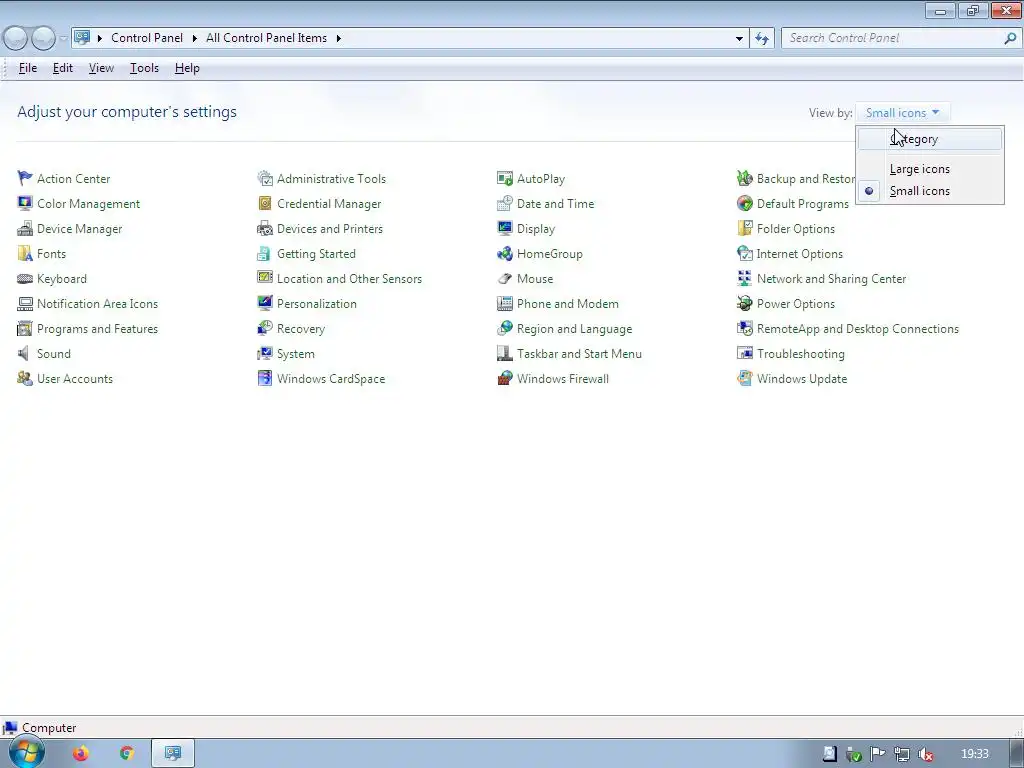This screenshot has height=768, width=1024.
Task: Open the Edit menu
Action: point(63,68)
